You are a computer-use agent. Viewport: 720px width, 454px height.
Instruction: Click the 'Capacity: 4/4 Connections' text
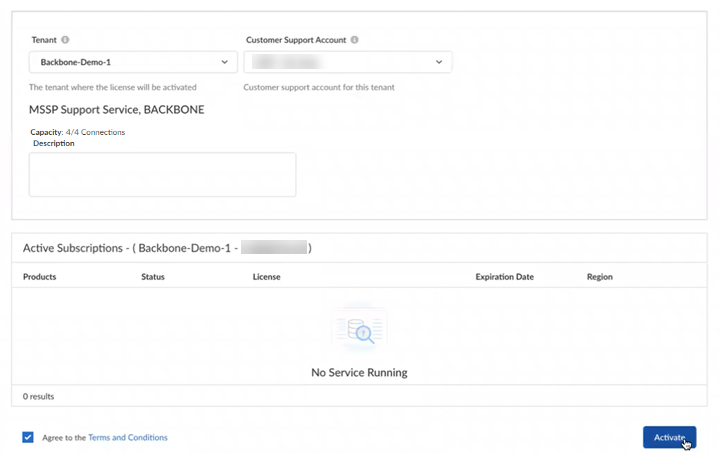point(78,132)
